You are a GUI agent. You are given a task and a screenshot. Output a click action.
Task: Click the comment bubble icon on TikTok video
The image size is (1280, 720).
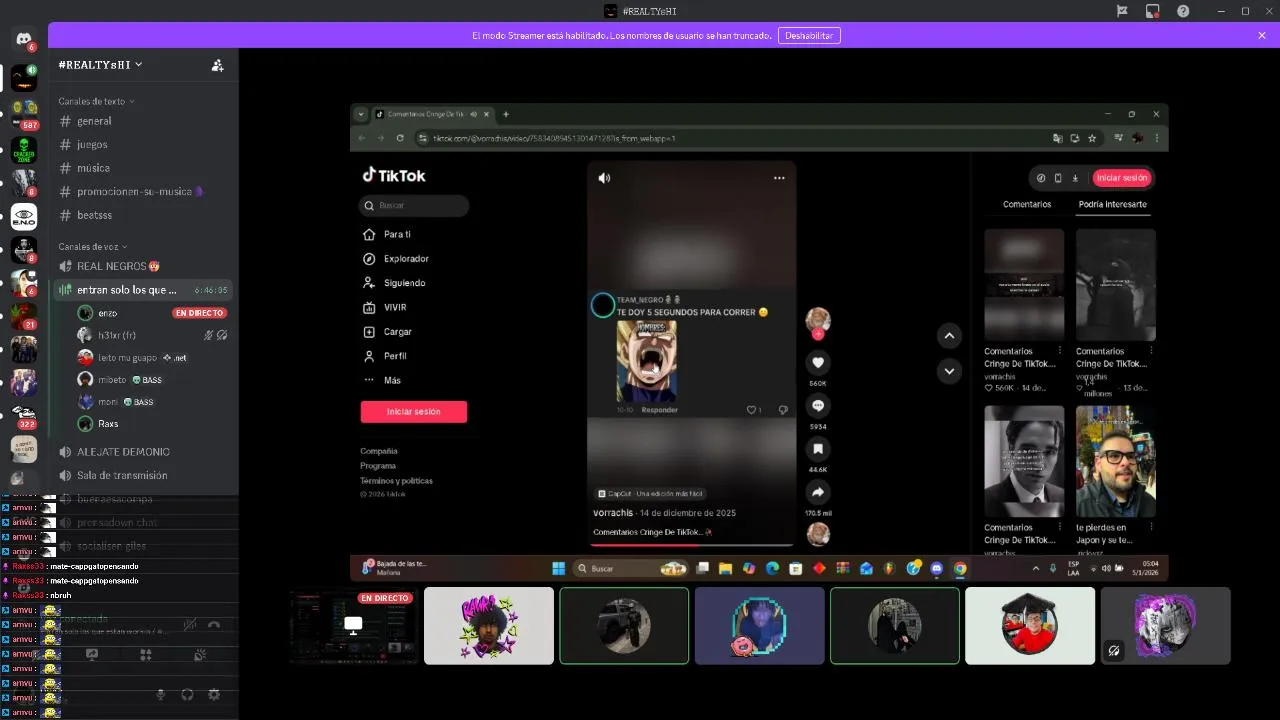[x=818, y=406]
